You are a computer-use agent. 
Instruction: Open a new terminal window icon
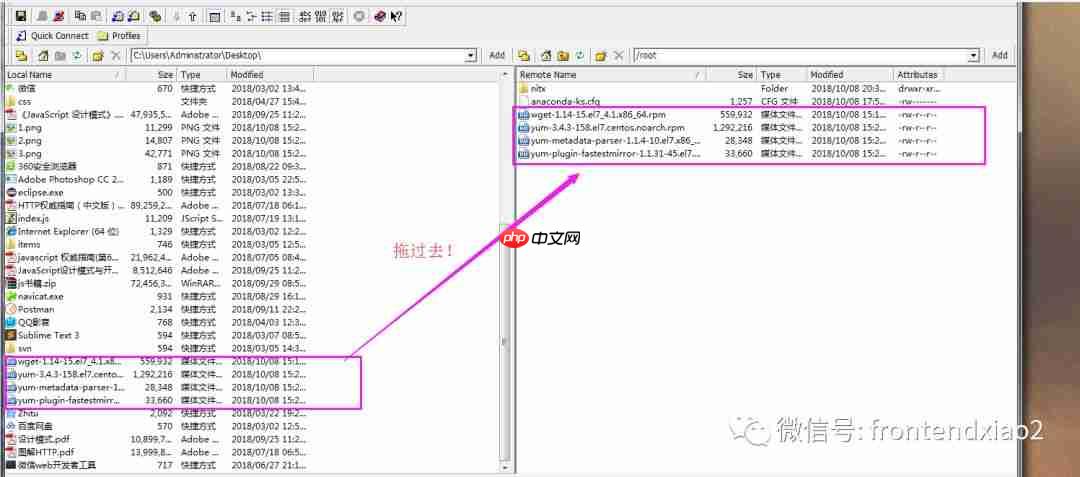point(117,16)
